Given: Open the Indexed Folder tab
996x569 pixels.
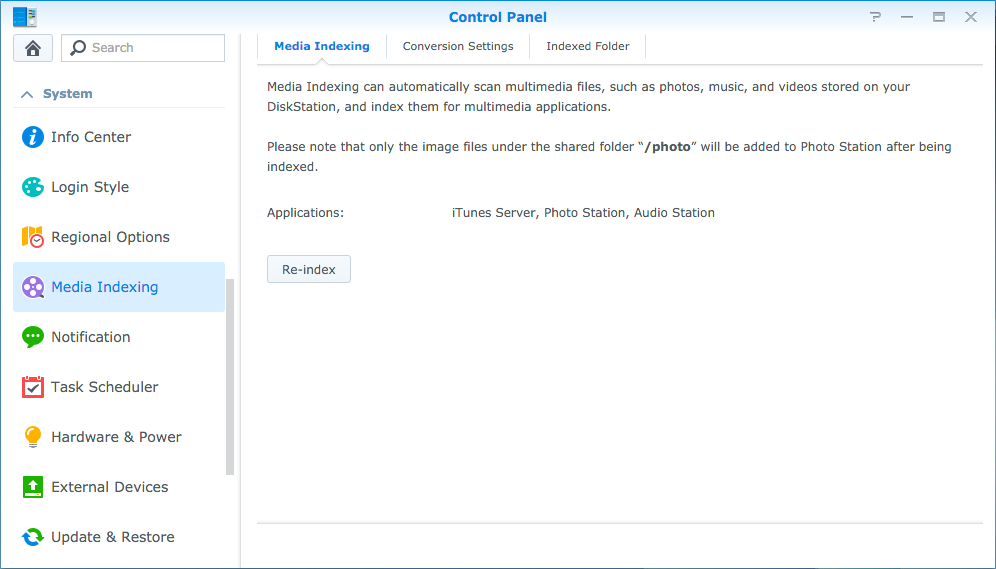Looking at the screenshot, I should [588, 46].
